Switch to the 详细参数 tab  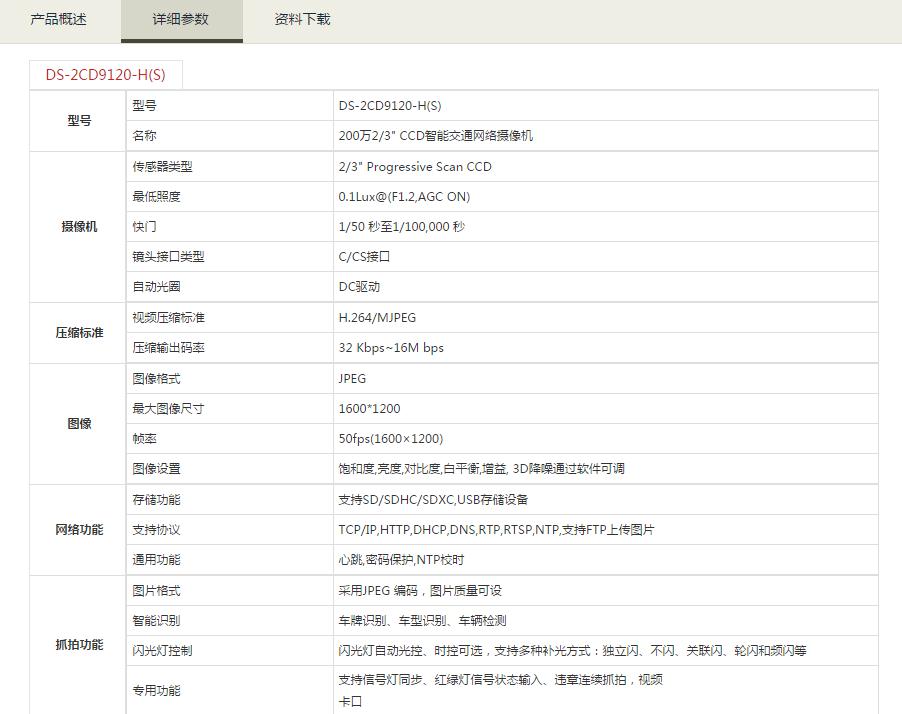(181, 20)
